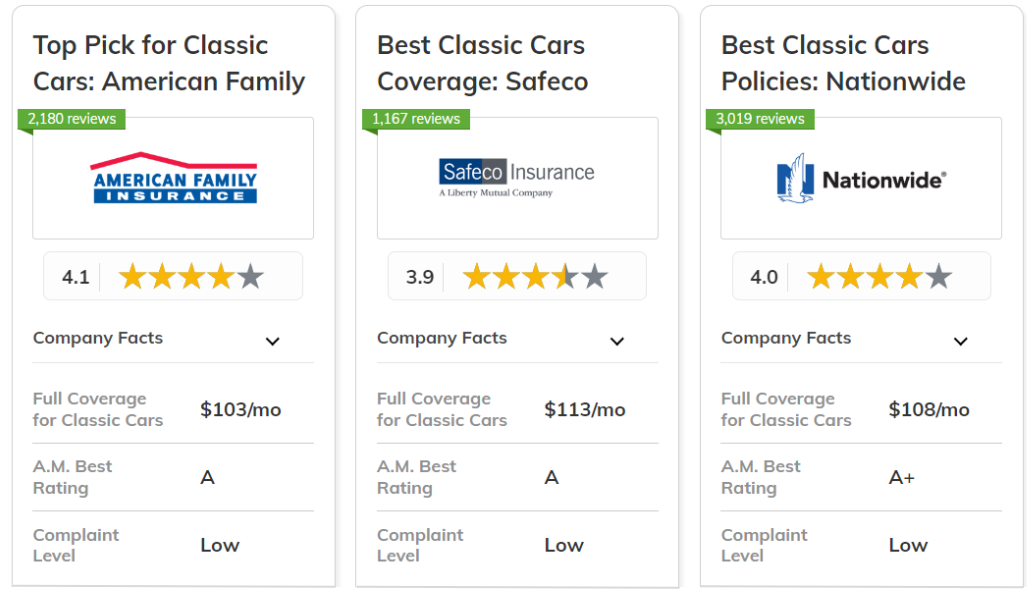Click the 3.9 star rating

[517, 276]
